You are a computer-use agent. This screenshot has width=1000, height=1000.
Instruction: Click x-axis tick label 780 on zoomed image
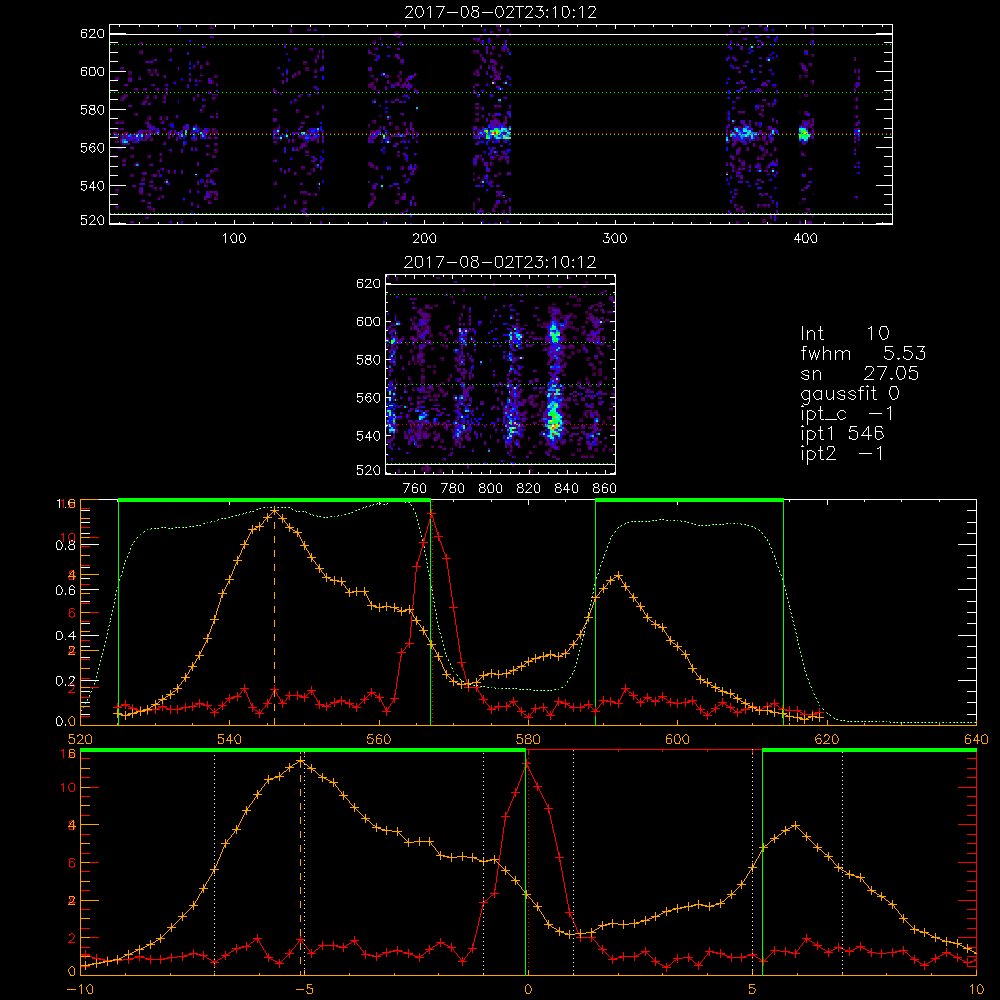(453, 489)
